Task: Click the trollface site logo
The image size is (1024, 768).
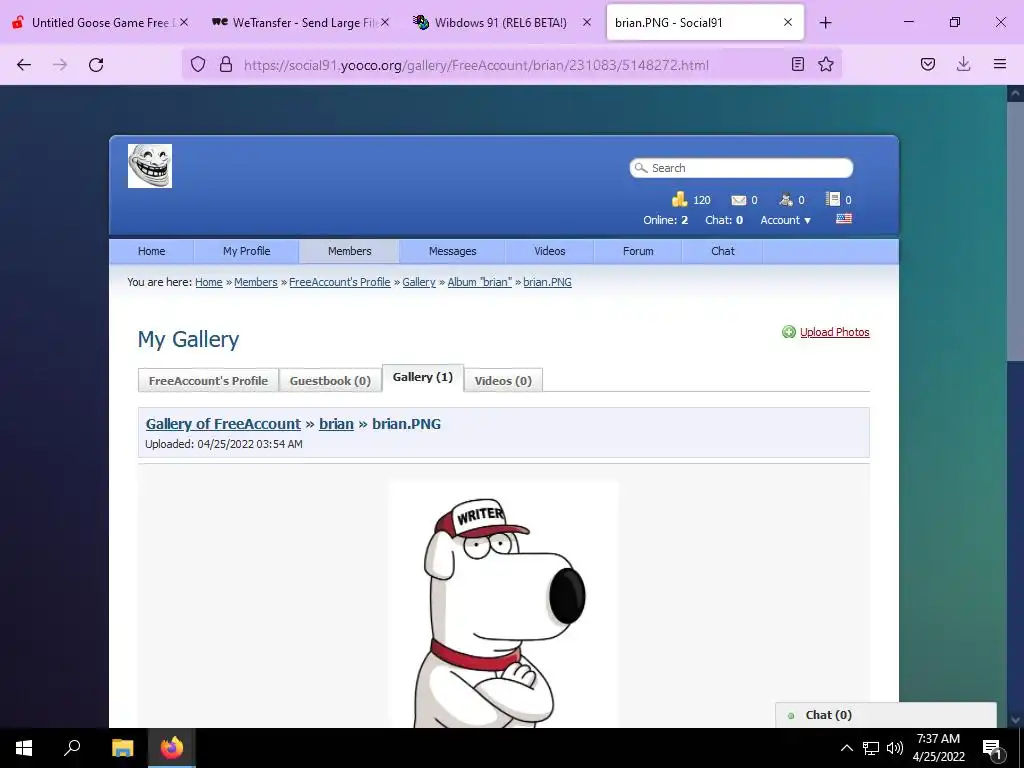Action: (150, 166)
